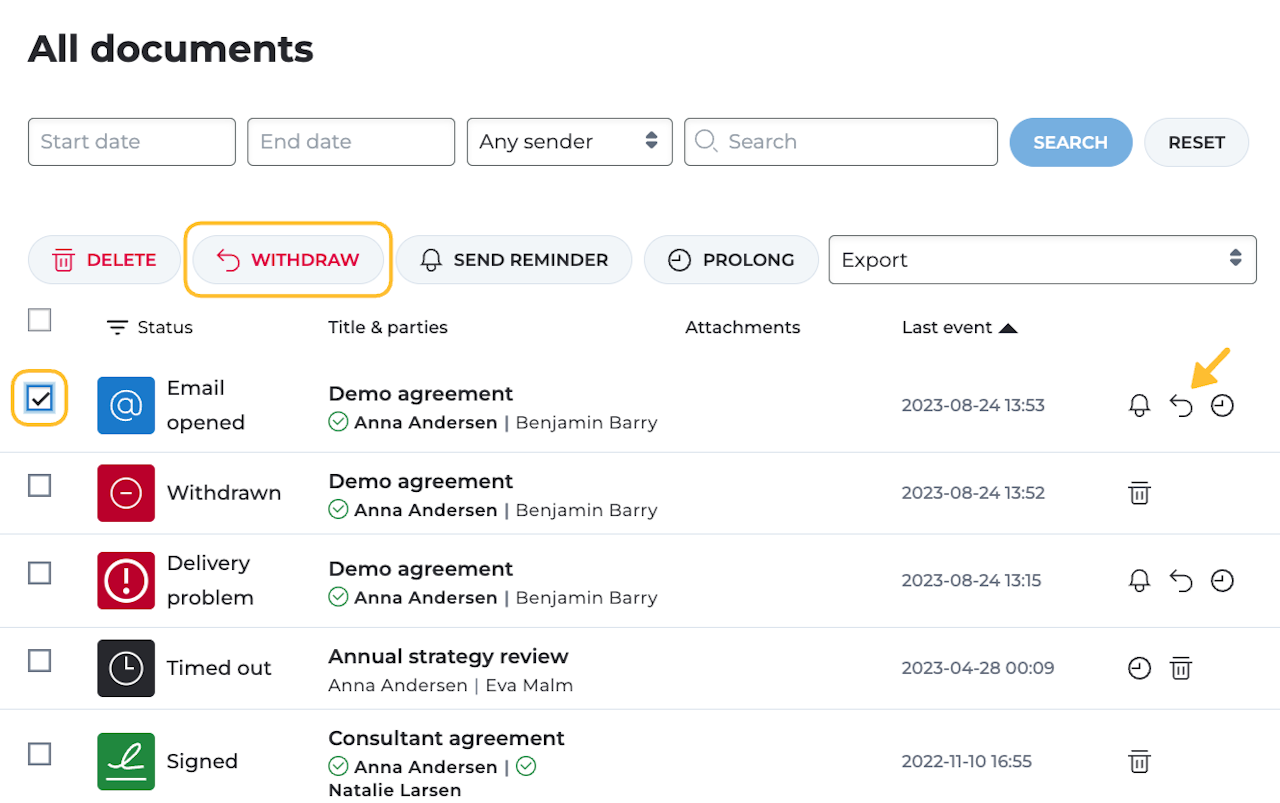The height and width of the screenshot is (803, 1280).
Task: Delete the Withdrawn Demo agreement via trash icon
Action: point(1139,493)
